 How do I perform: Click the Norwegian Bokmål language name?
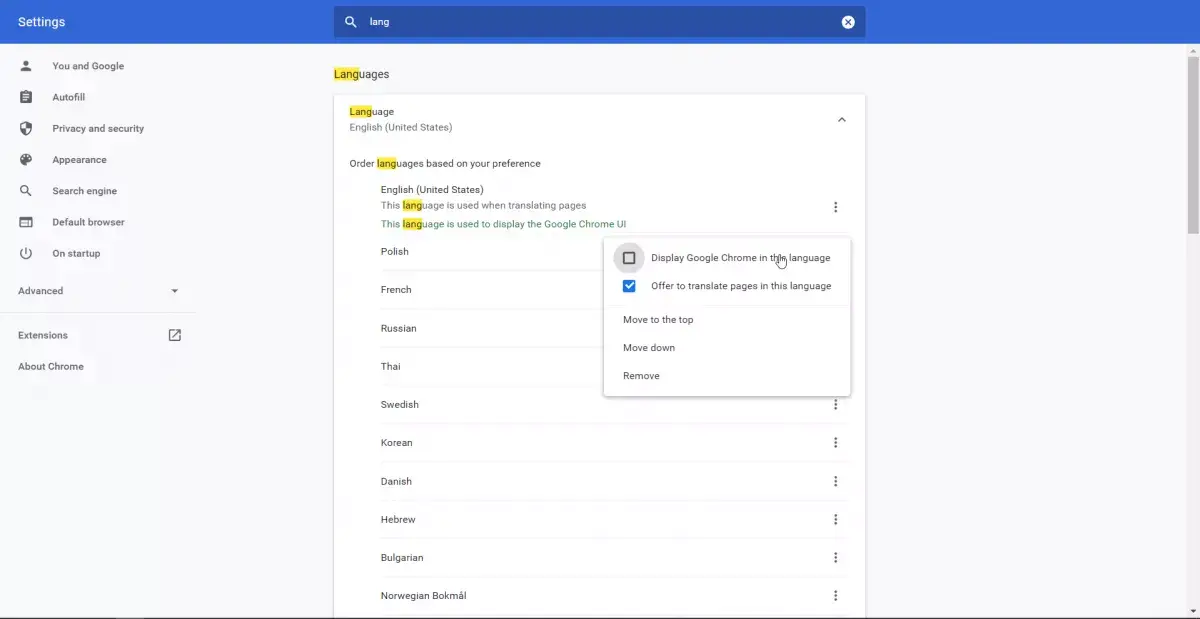coord(423,596)
